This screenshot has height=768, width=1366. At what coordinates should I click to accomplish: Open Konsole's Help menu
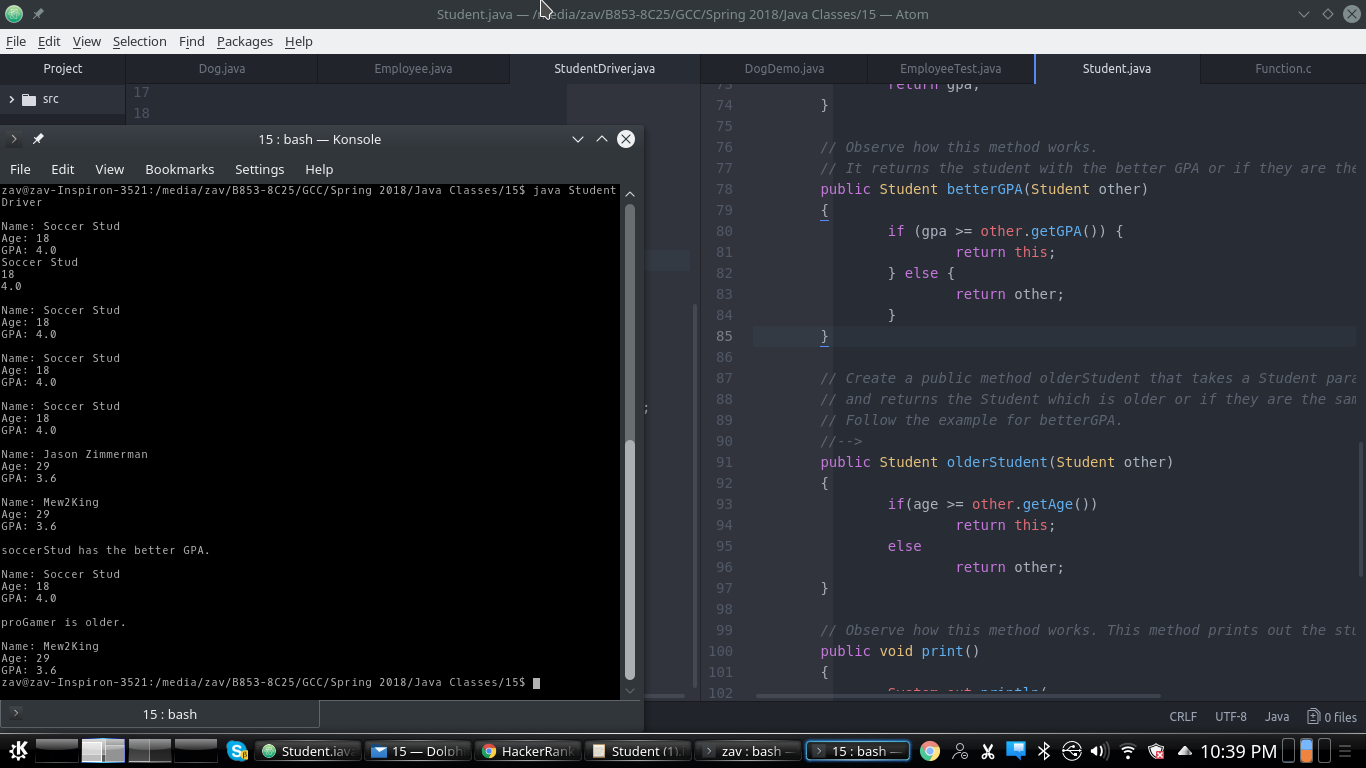(x=319, y=169)
